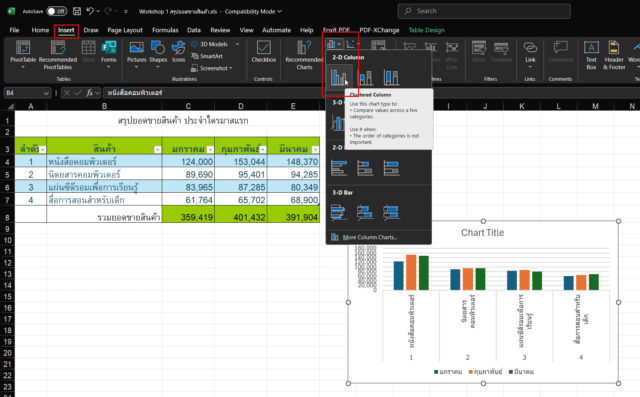The height and width of the screenshot is (397, 640).
Task: Open the filter dropdown for มกราคม column
Action: 210,150
